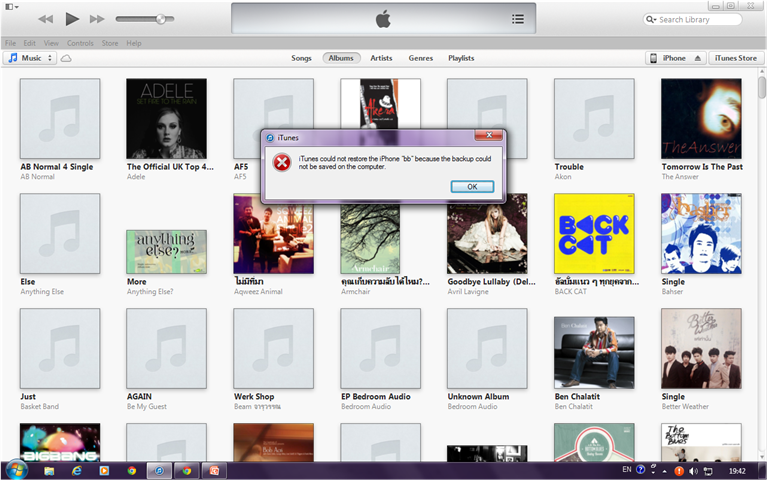This screenshot has height=480, width=767.
Task: Click the vertical scrollbar thumb
Action: (762, 87)
